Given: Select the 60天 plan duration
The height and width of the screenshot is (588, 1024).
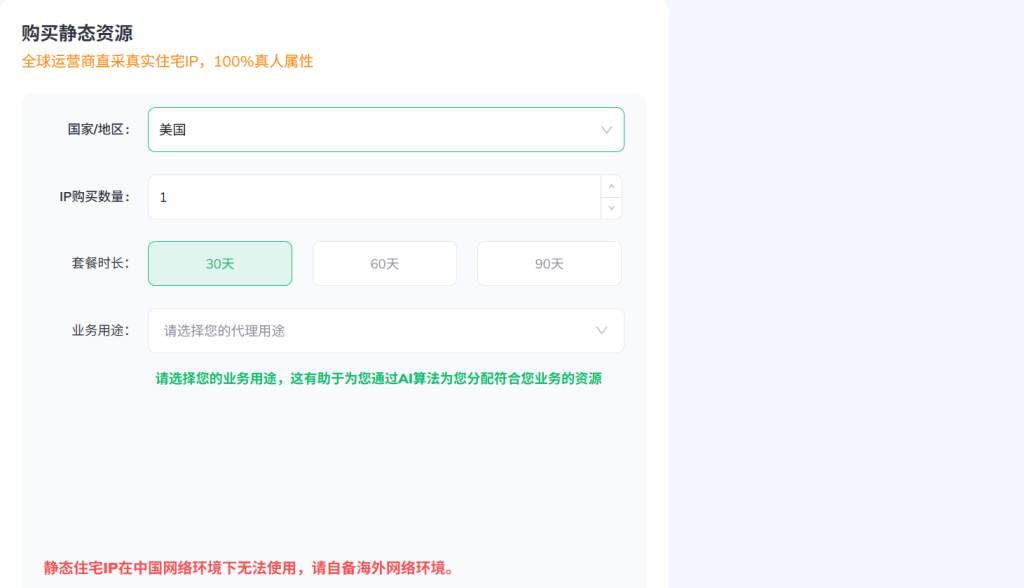Looking at the screenshot, I should [384, 264].
